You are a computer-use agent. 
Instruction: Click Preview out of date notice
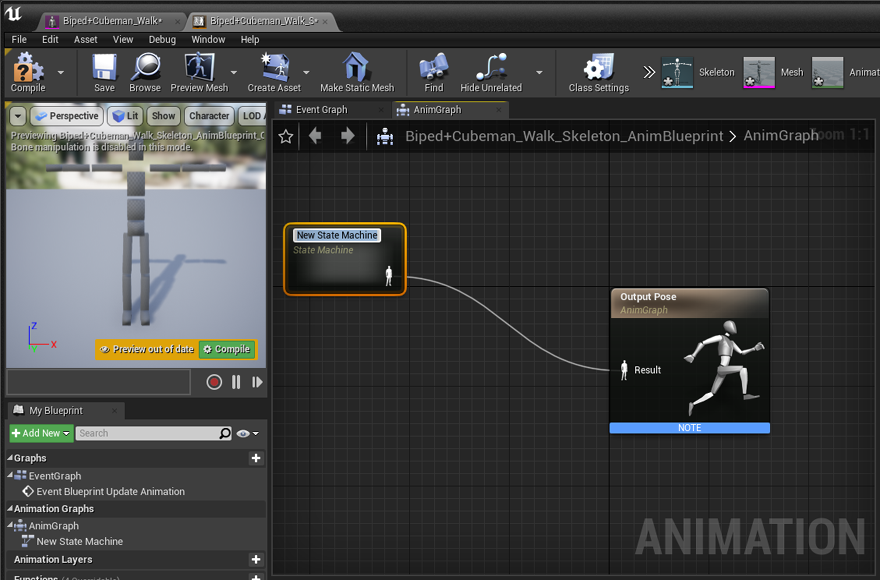147,349
